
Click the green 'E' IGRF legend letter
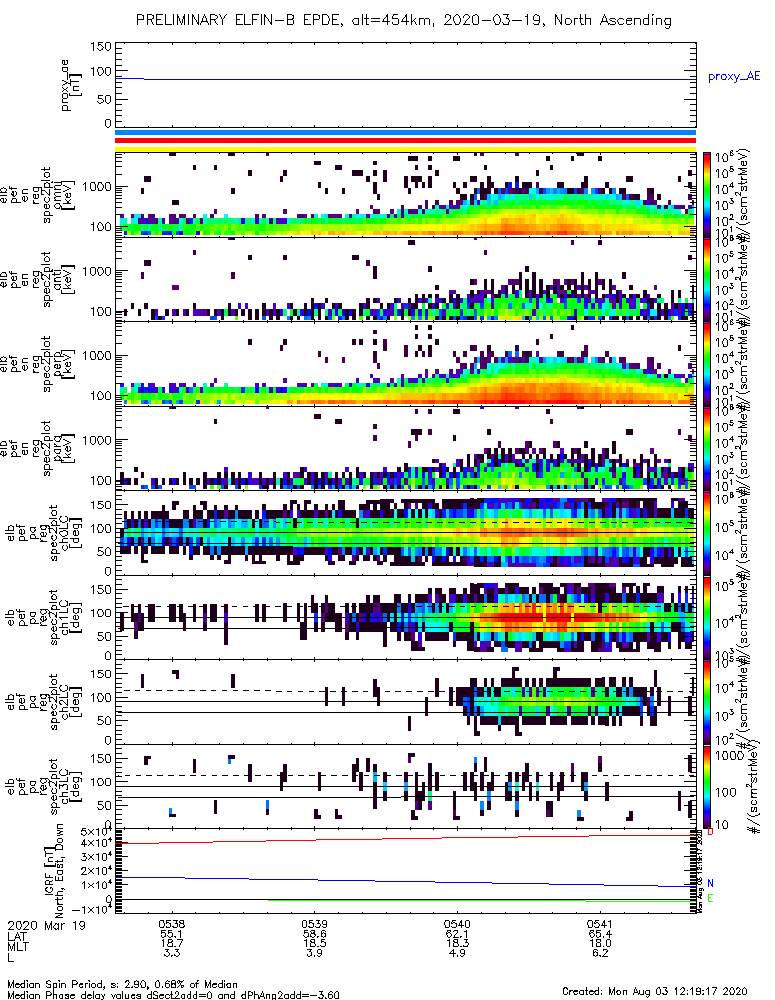click(x=711, y=899)
